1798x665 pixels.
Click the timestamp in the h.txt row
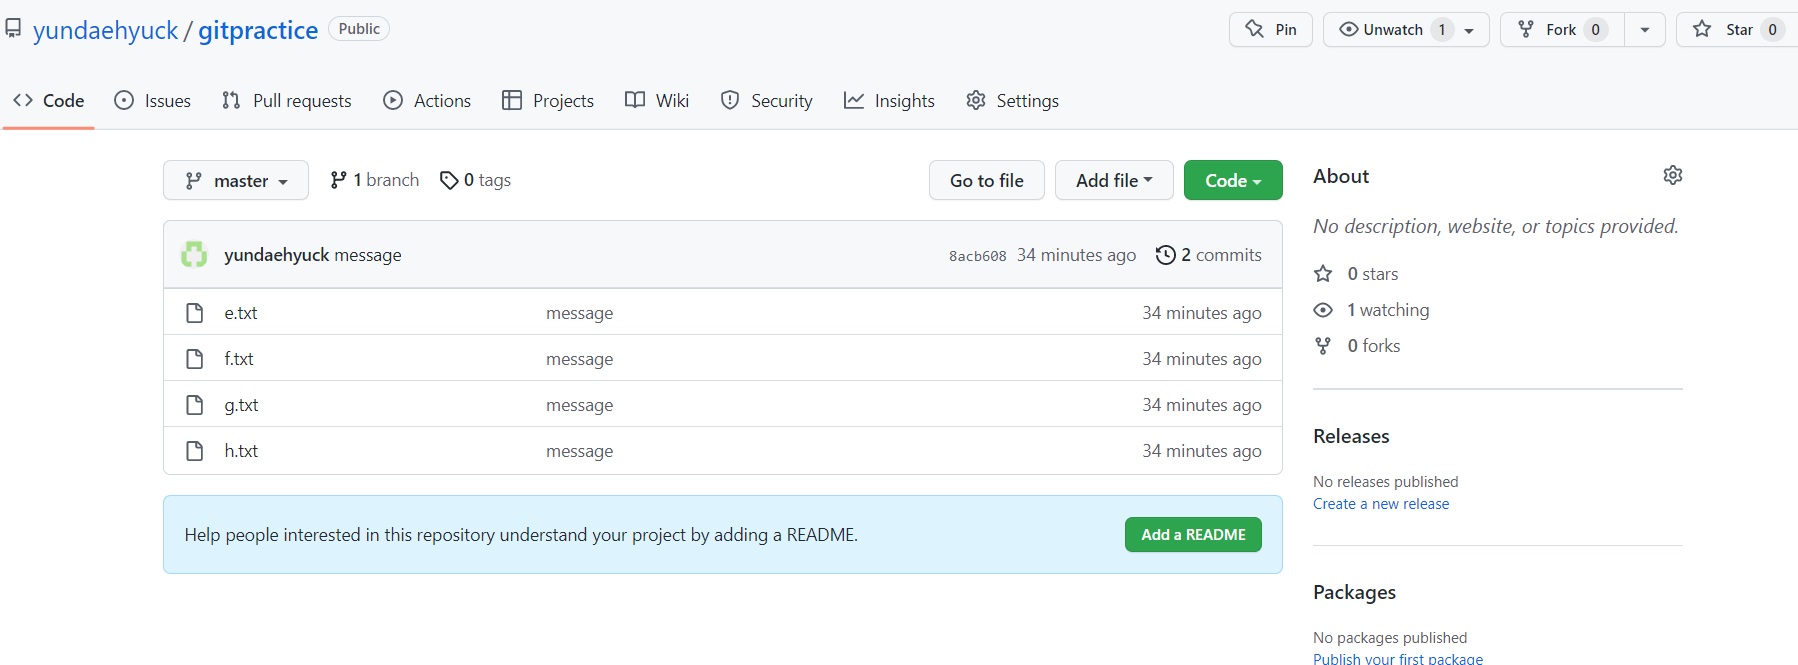(x=1202, y=451)
